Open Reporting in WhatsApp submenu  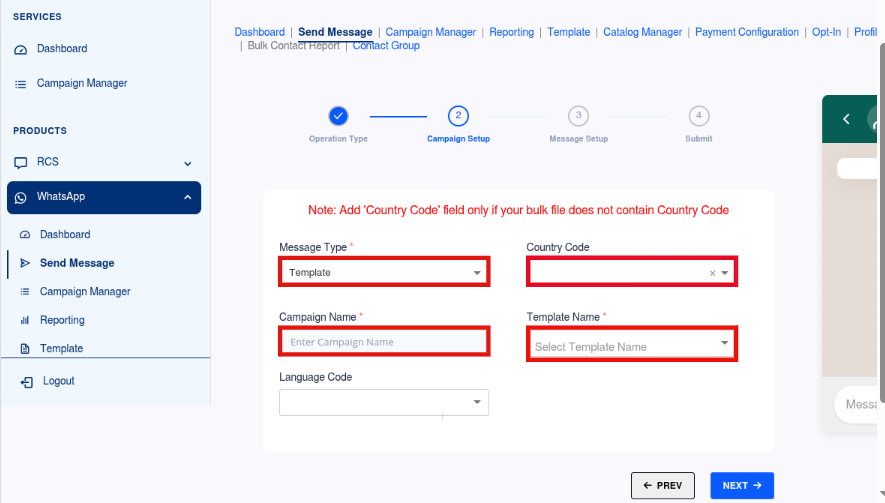coord(62,320)
